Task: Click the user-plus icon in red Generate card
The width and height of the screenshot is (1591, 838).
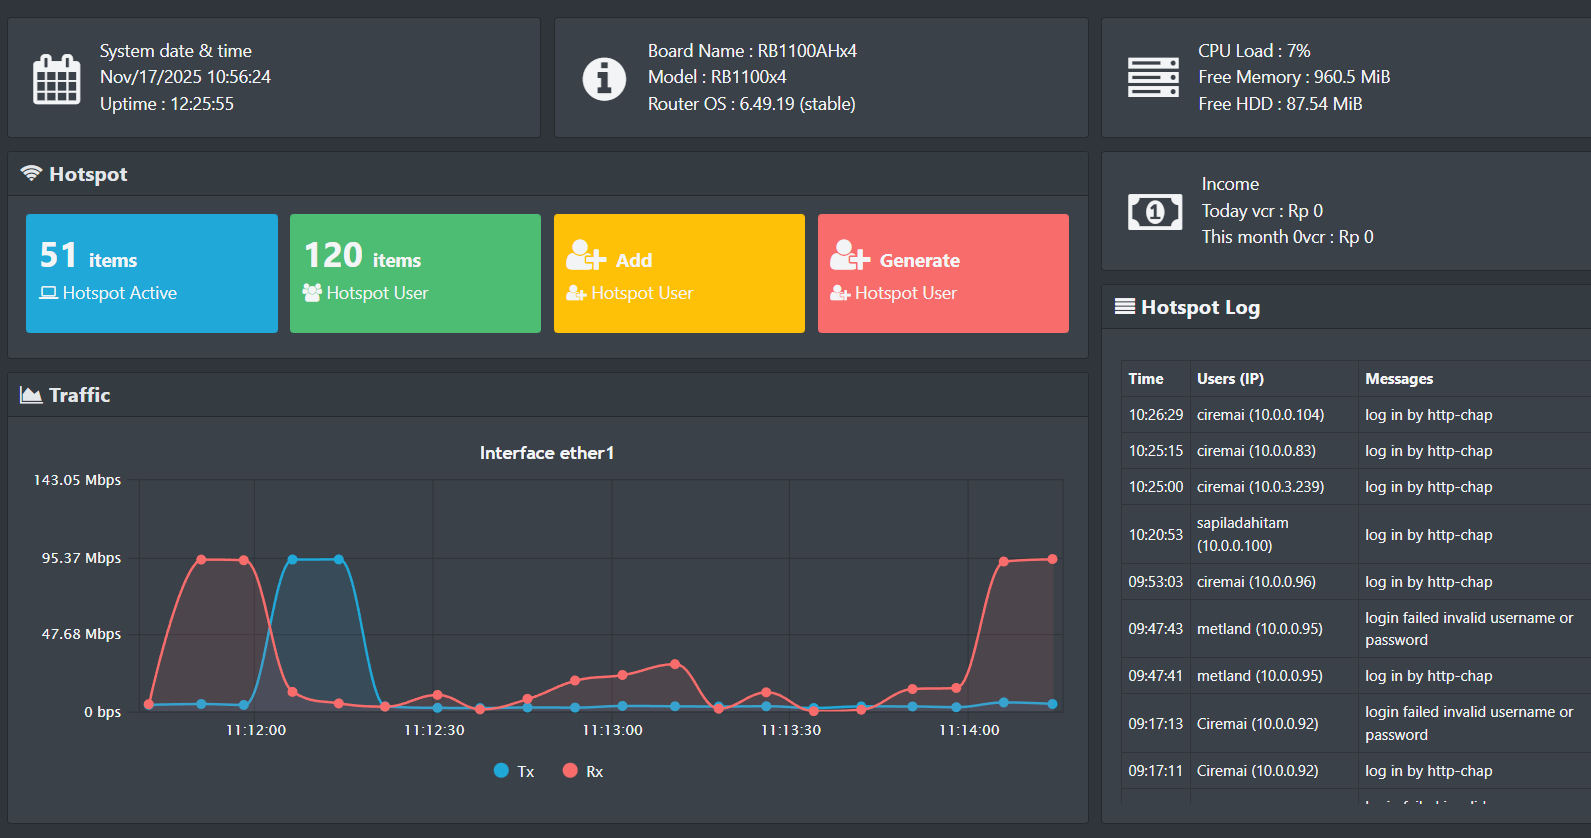Action: pyautogui.click(x=849, y=256)
